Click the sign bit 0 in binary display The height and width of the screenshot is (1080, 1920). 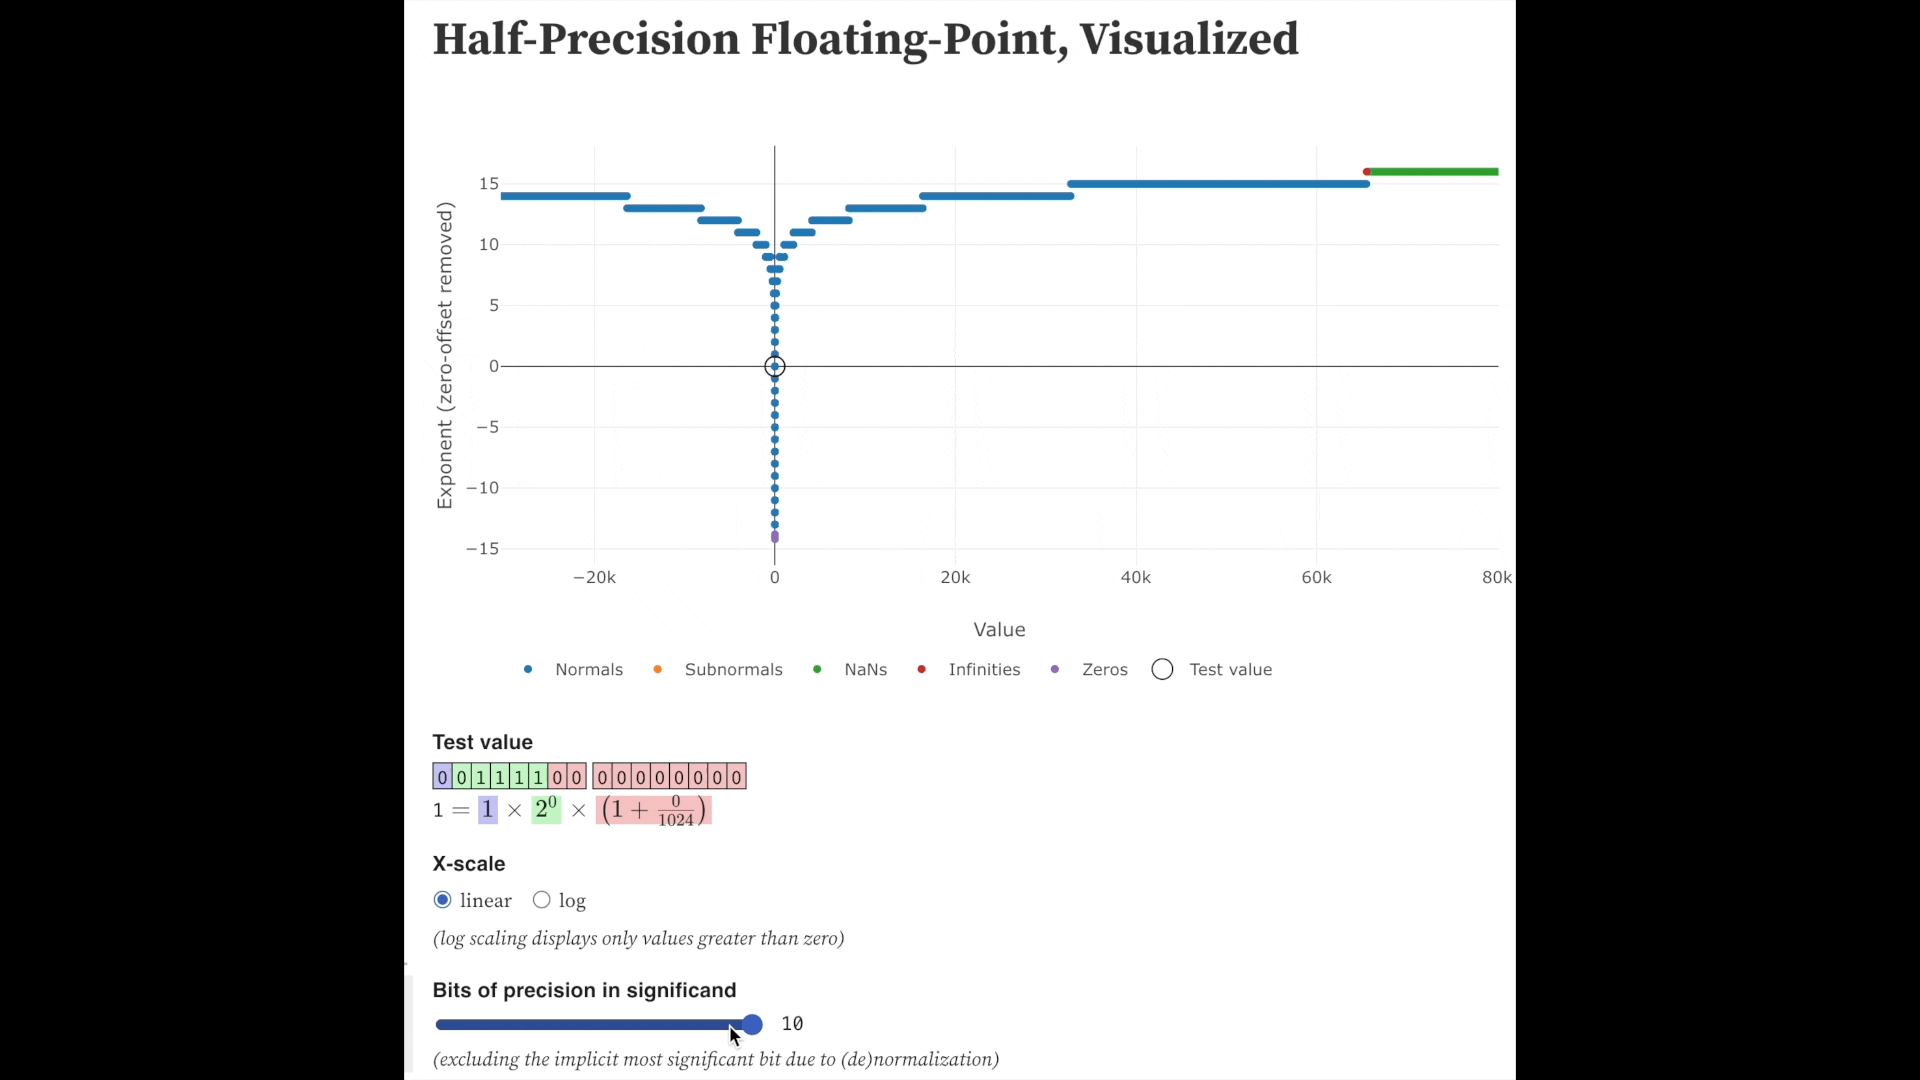pos(442,777)
